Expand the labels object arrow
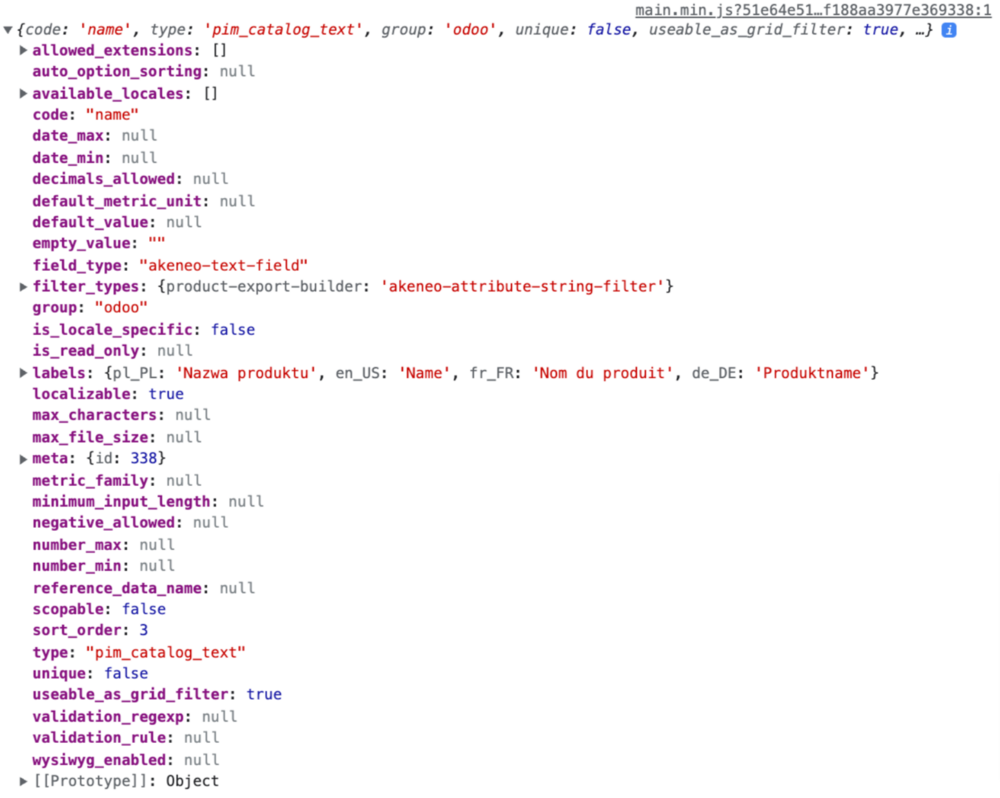Viewport: 1000px width, 798px height. [24, 373]
